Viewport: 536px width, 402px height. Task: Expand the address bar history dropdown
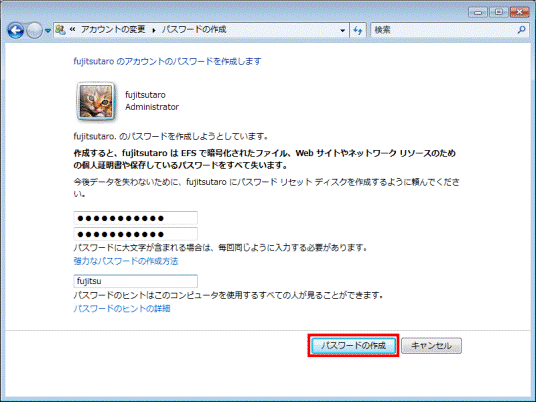[342, 30]
